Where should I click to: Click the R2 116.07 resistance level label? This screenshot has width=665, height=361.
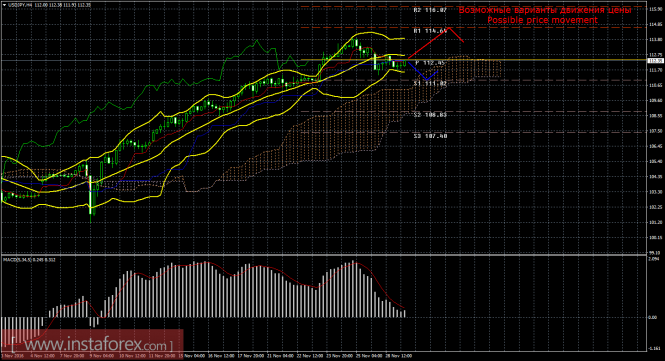430,10
